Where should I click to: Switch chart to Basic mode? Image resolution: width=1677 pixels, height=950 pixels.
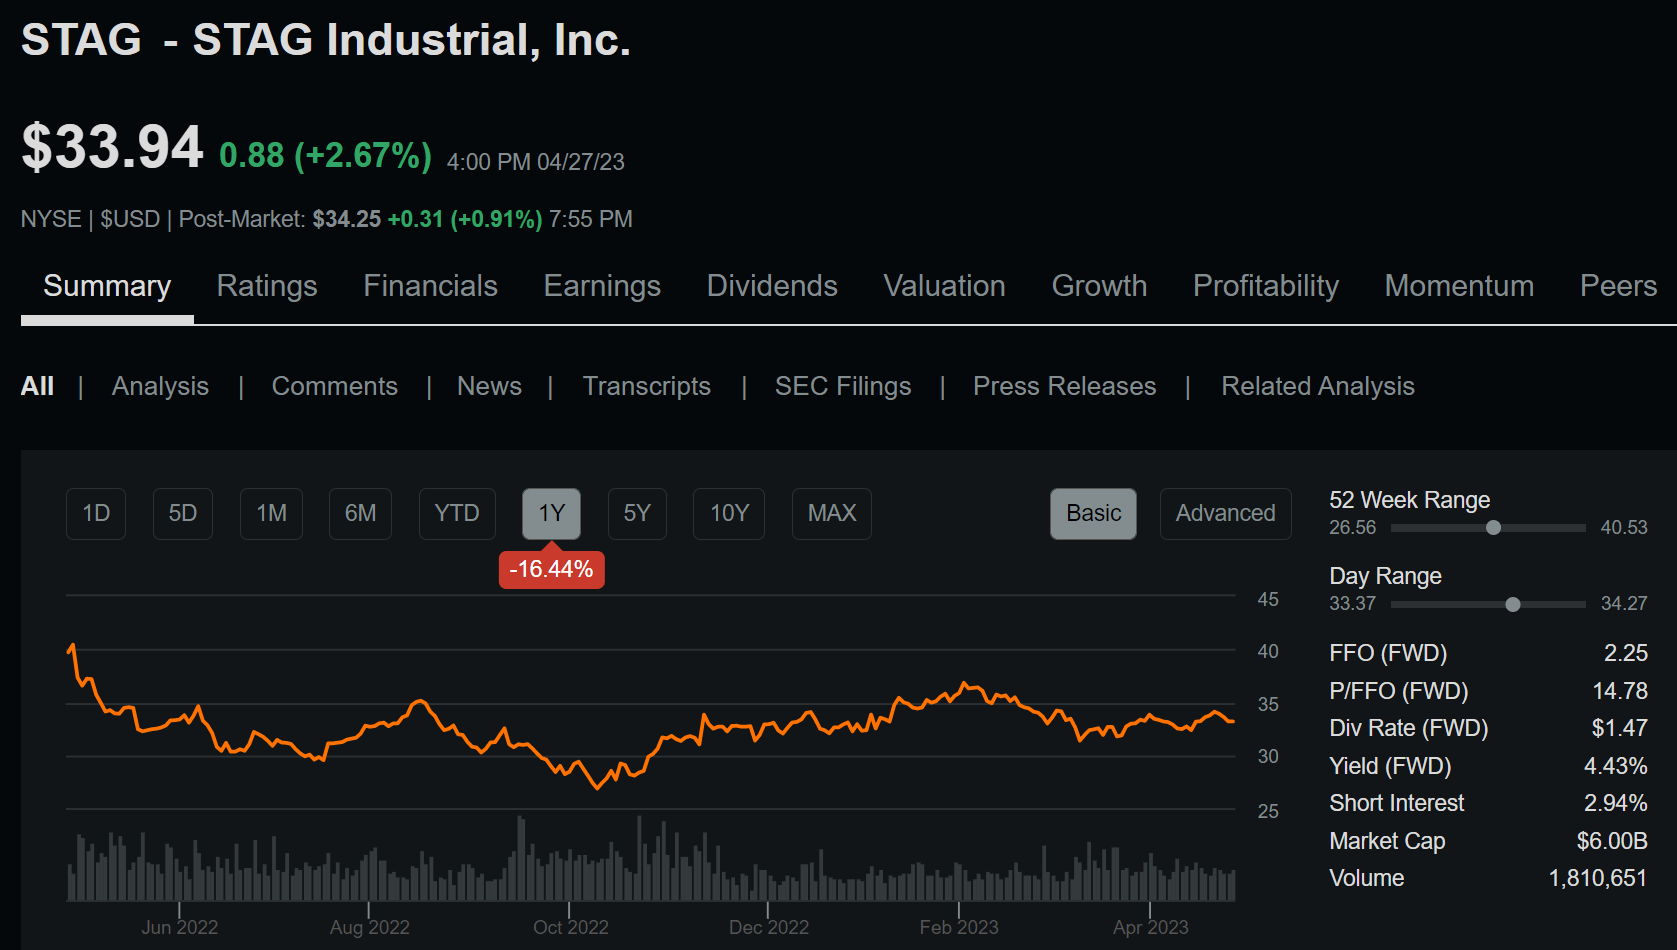click(1093, 514)
